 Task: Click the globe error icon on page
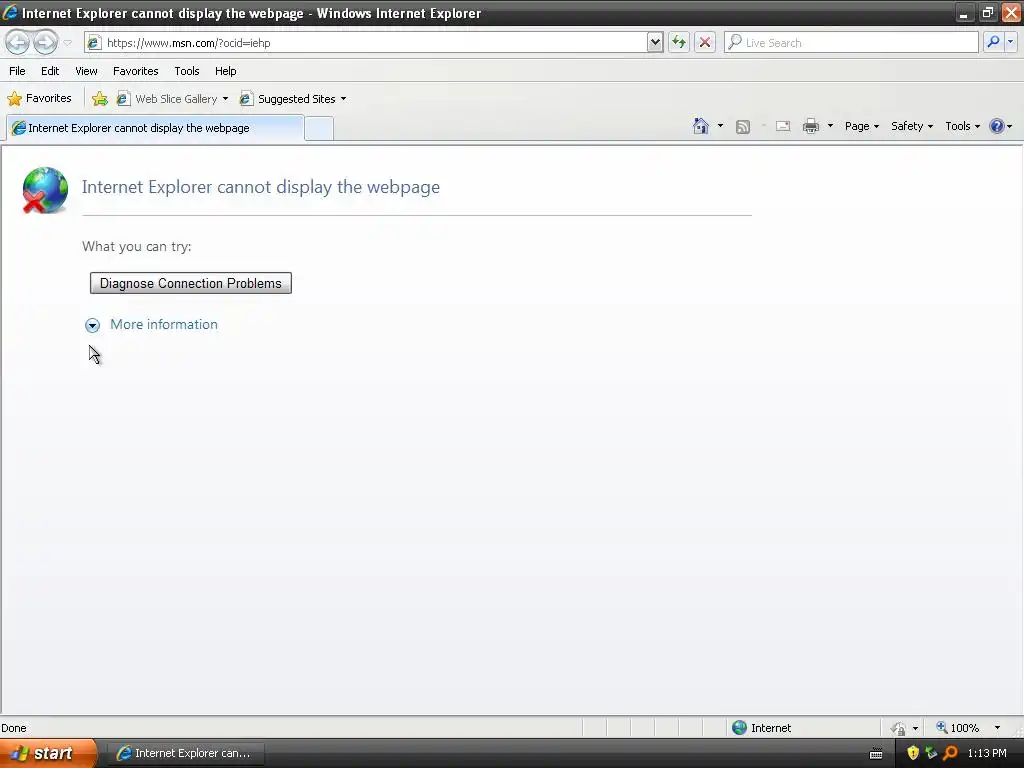click(x=44, y=190)
